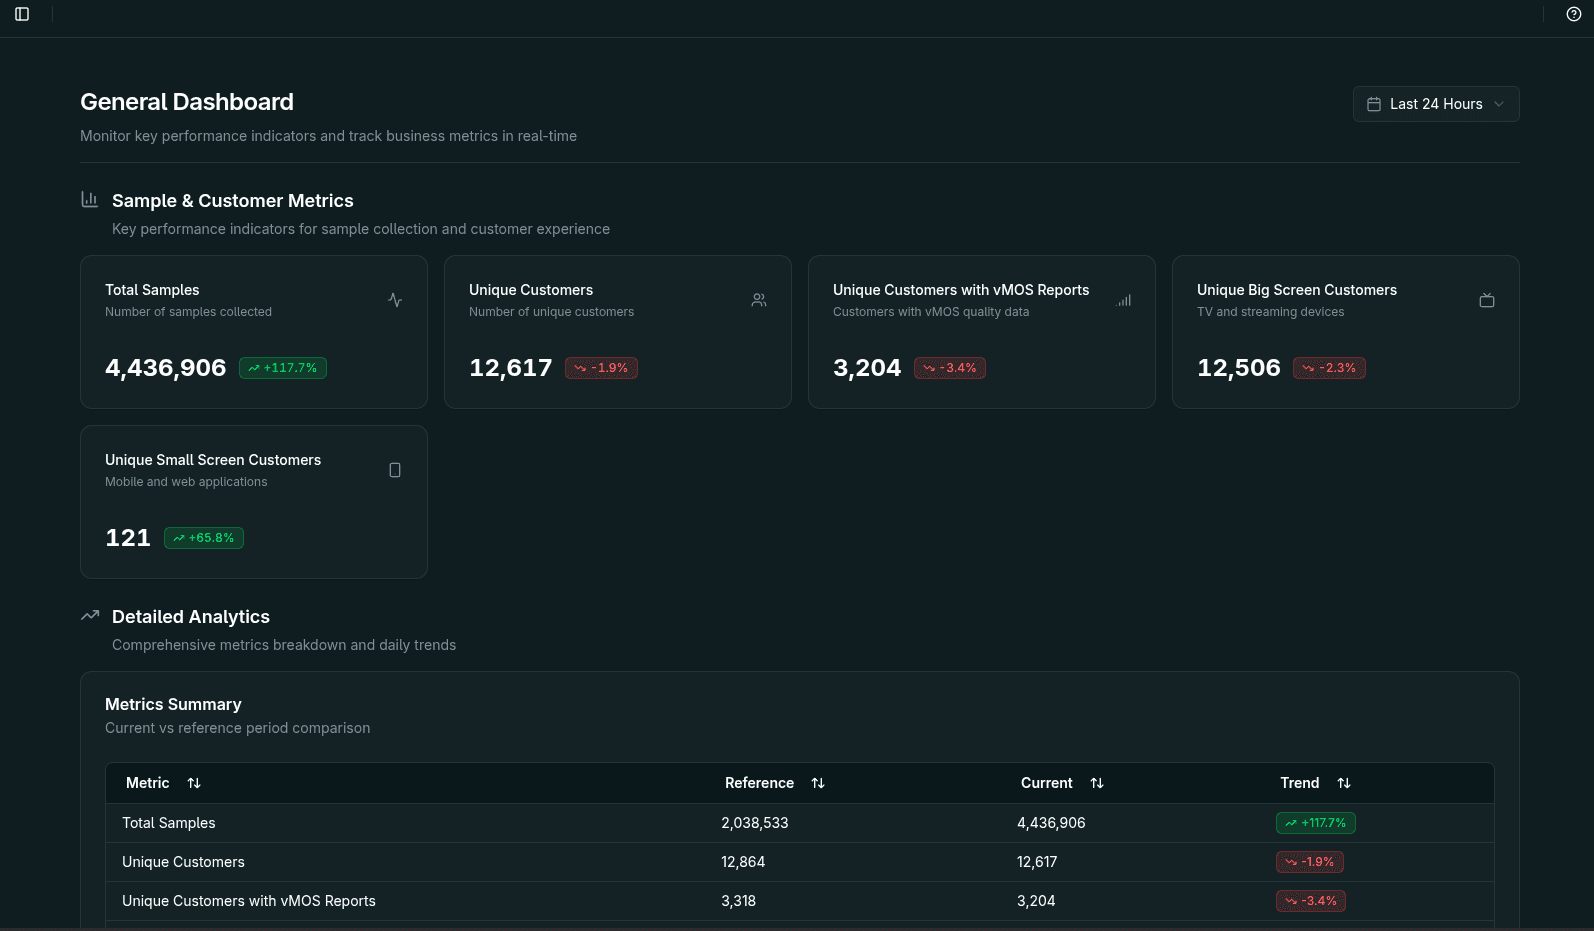Click the -3.4% trend badge in the table
Viewport: 1594px width, 931px height.
click(1310, 901)
